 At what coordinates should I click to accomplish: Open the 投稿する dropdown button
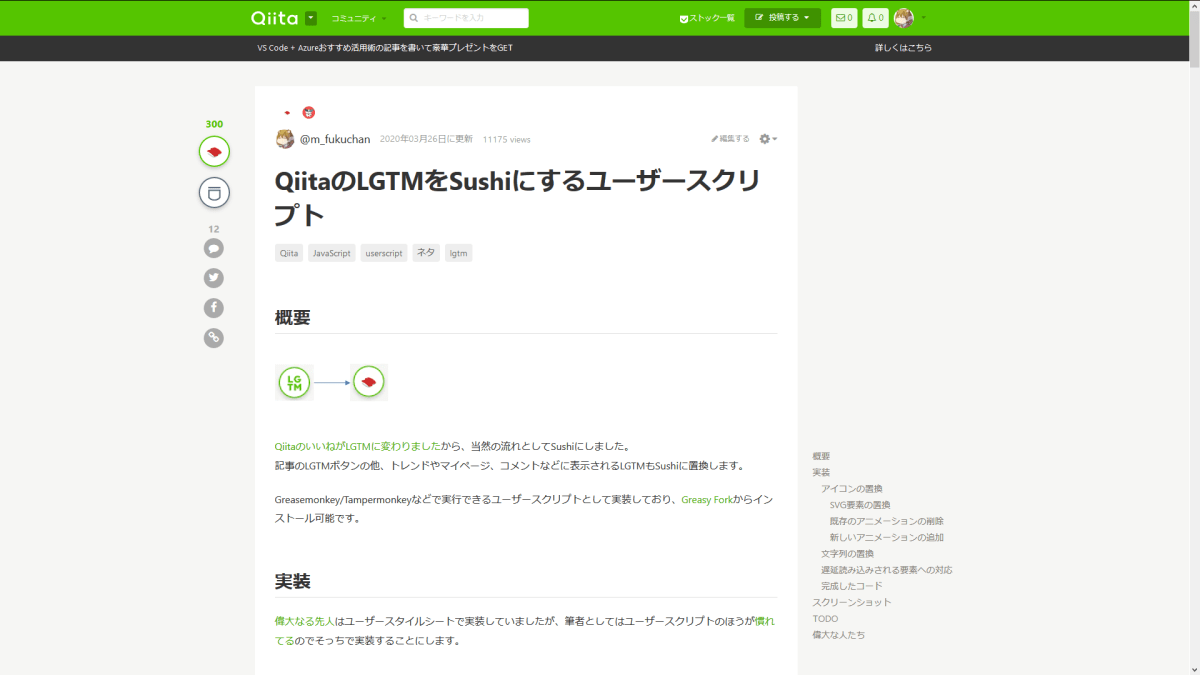pos(782,18)
